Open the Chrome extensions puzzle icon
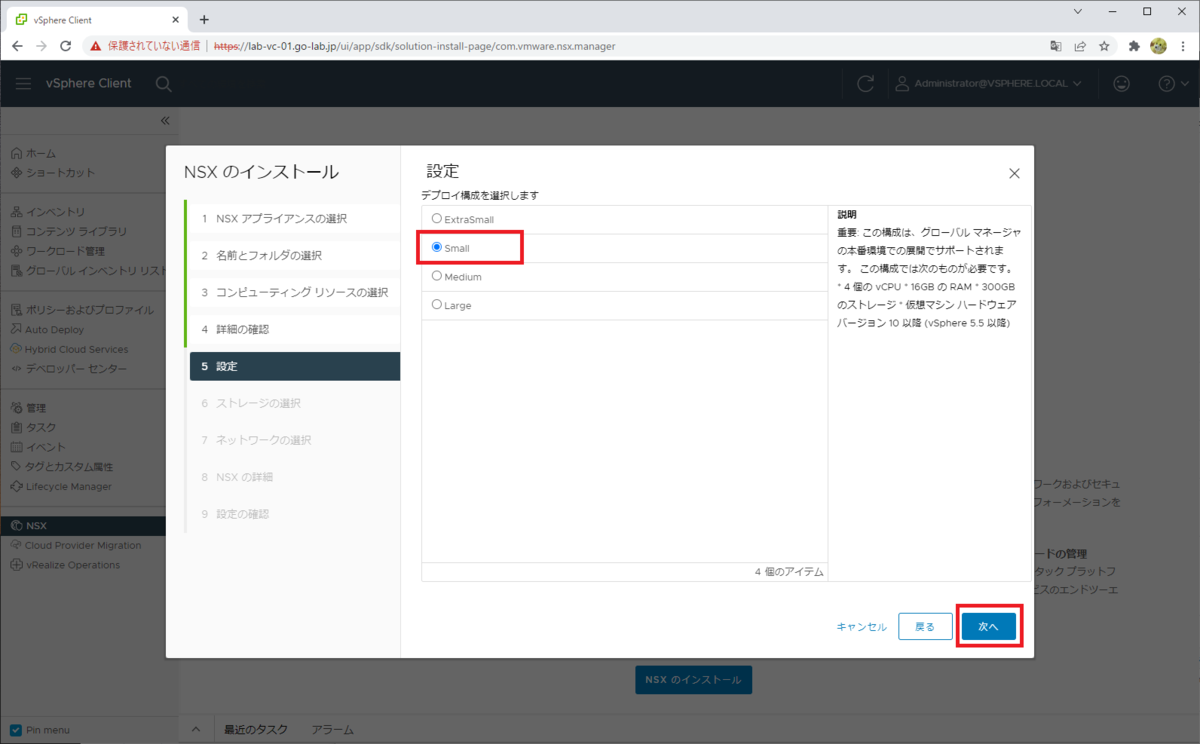 click(x=1134, y=46)
